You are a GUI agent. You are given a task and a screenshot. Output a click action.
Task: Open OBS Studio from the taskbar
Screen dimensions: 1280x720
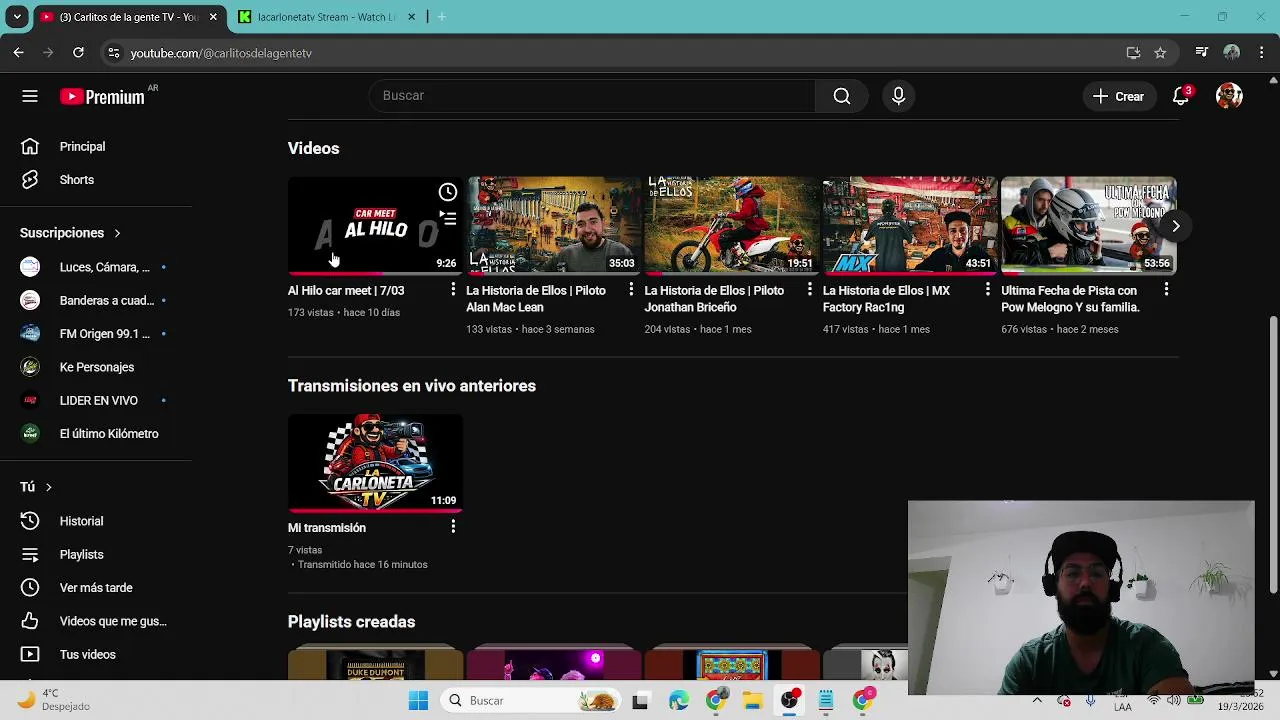click(x=789, y=701)
